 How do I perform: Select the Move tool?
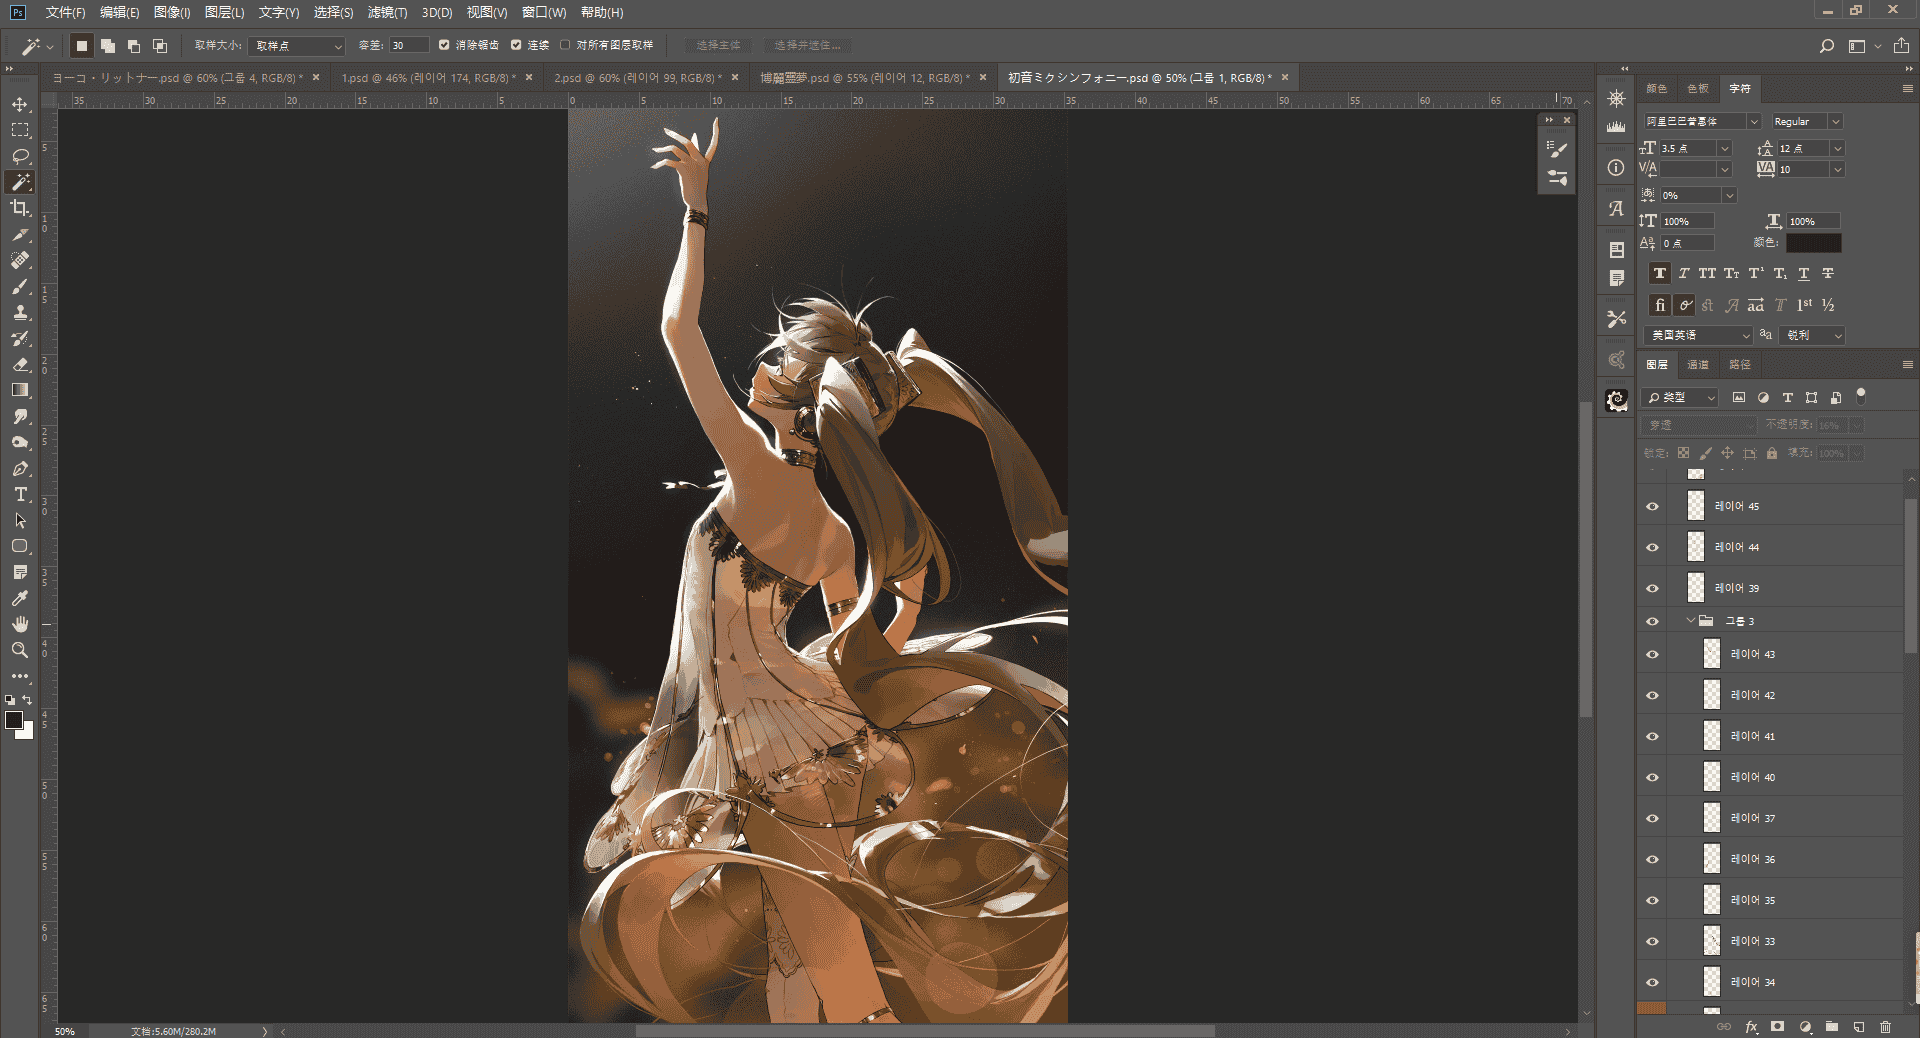[x=20, y=105]
